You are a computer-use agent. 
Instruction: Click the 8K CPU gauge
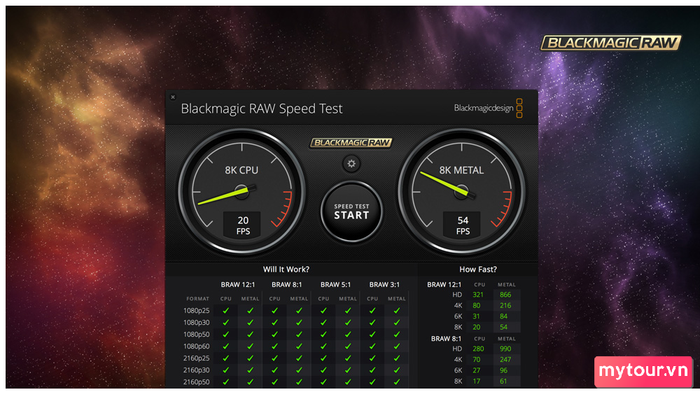point(242,192)
